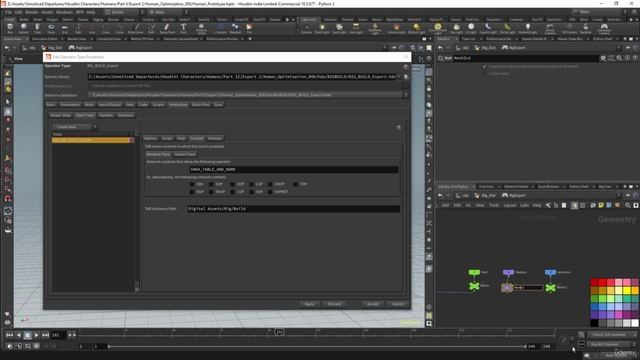This screenshot has width=640, height=360.
Task: Select the Tube shelf tool
Action: [37, 29]
